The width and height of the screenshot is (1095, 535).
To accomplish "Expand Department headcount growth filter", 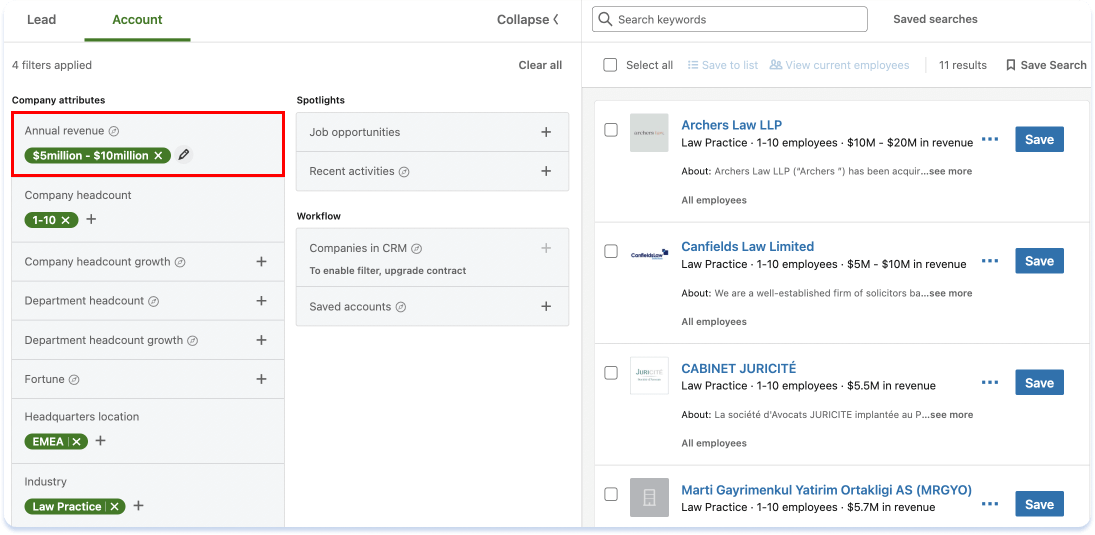I will click(x=261, y=340).
